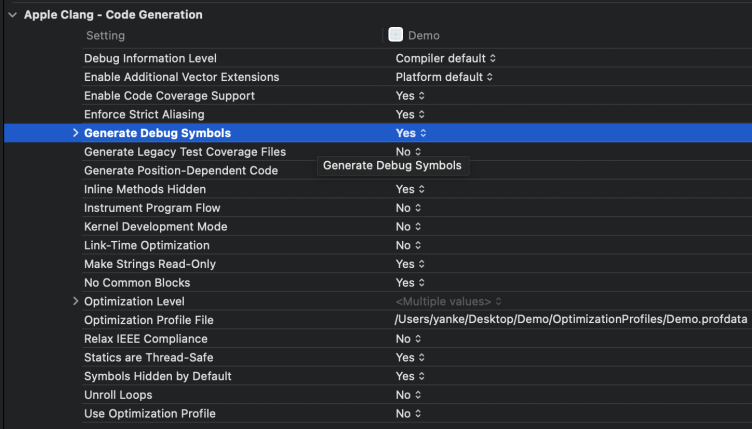Change Link-Time Optimization value
The image size is (752, 429).
click(408, 245)
